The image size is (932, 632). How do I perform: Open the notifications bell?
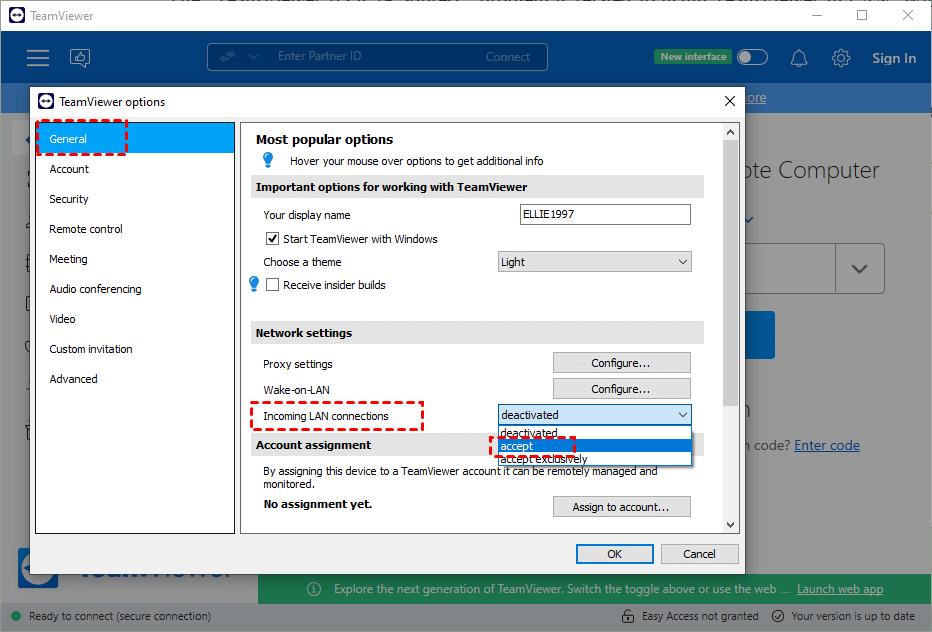(798, 58)
